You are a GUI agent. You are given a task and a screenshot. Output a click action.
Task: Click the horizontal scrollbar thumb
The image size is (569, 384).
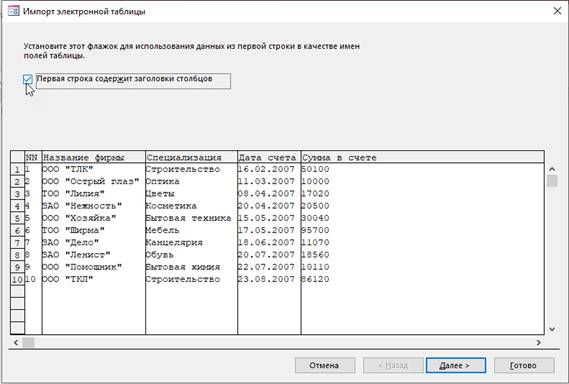click(28, 342)
